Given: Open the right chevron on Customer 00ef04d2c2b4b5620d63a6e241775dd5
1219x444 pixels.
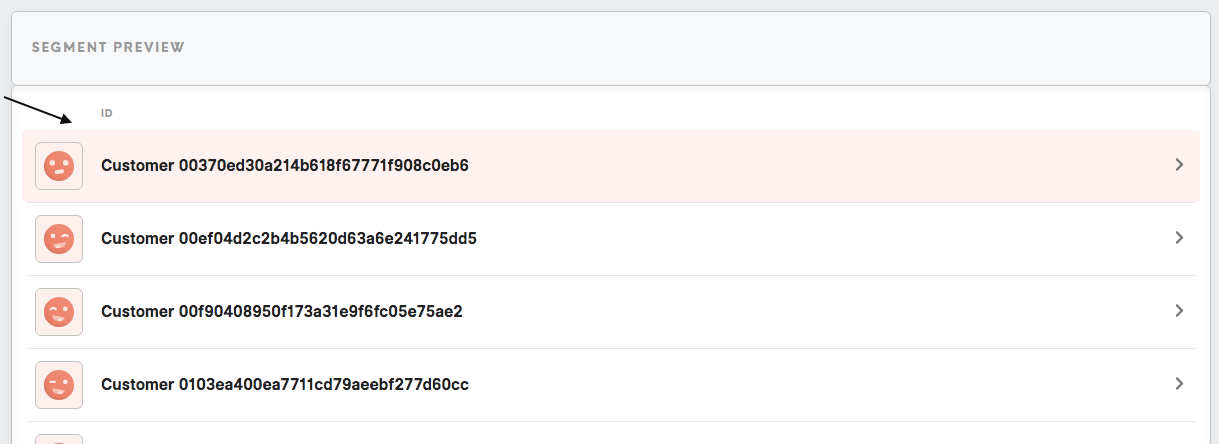Looking at the screenshot, I should (1179, 238).
